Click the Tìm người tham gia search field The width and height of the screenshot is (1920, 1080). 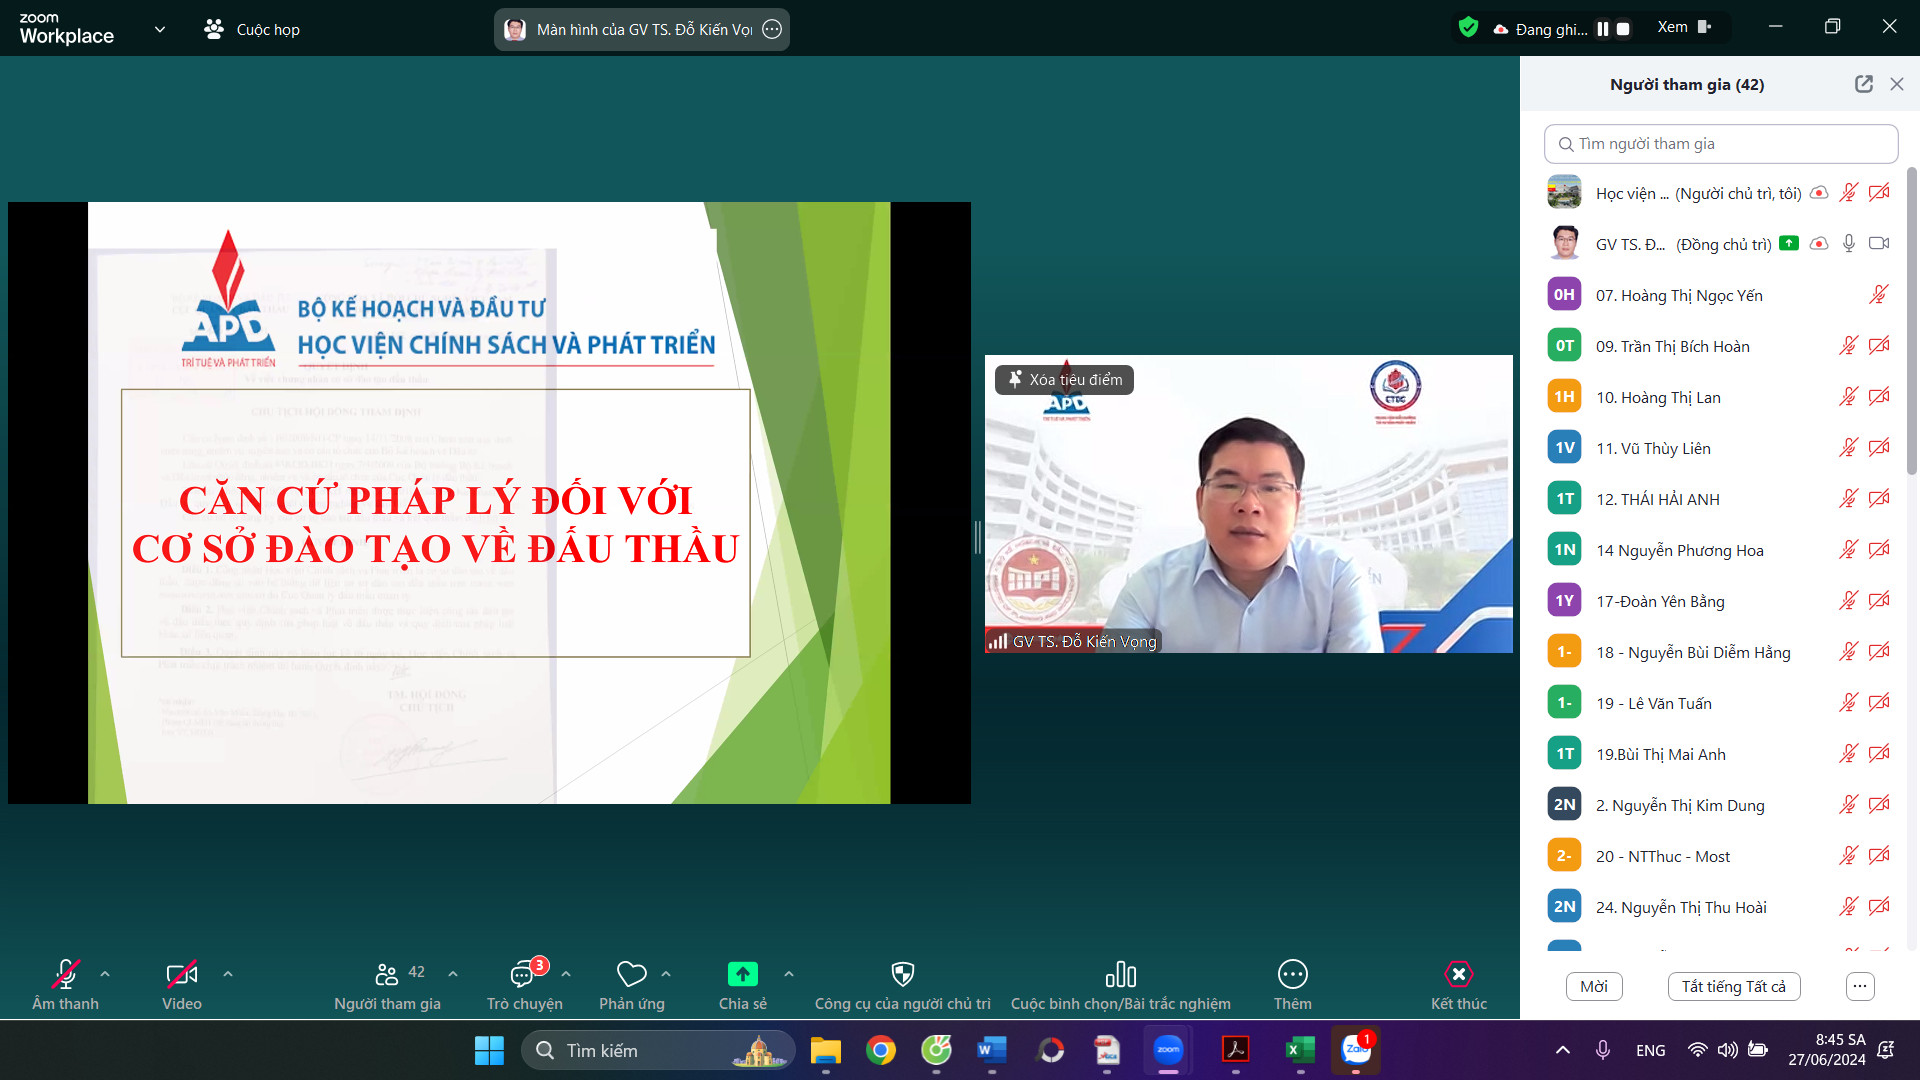click(1720, 144)
